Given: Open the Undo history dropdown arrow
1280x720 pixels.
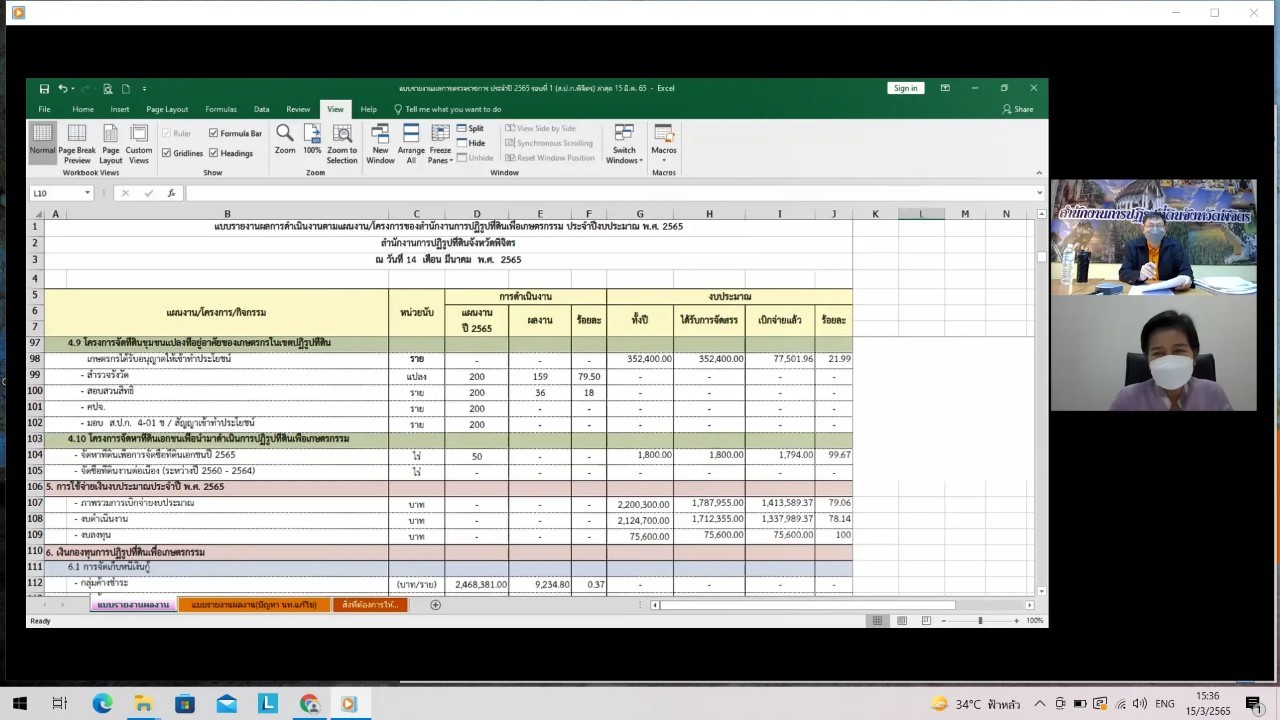Looking at the screenshot, I should point(72,88).
